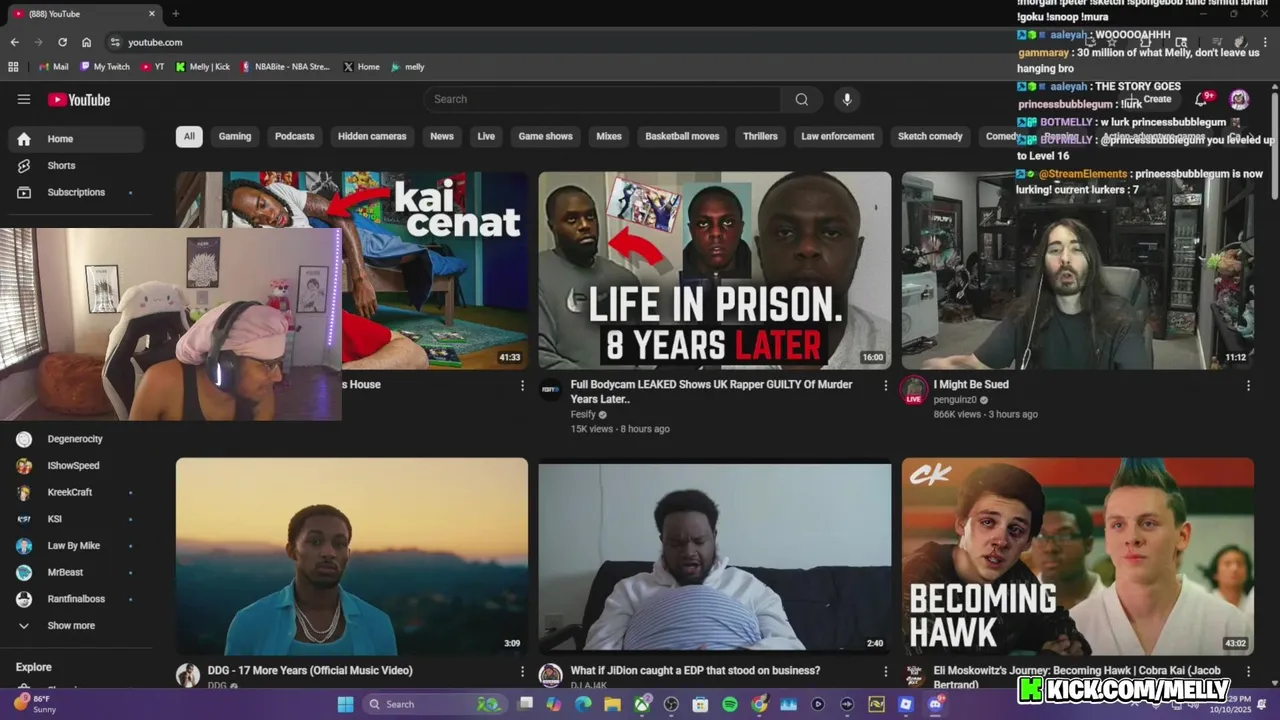The image size is (1280, 720).
Task: Open MrBeast subscription channel
Action: pyautogui.click(x=76, y=572)
